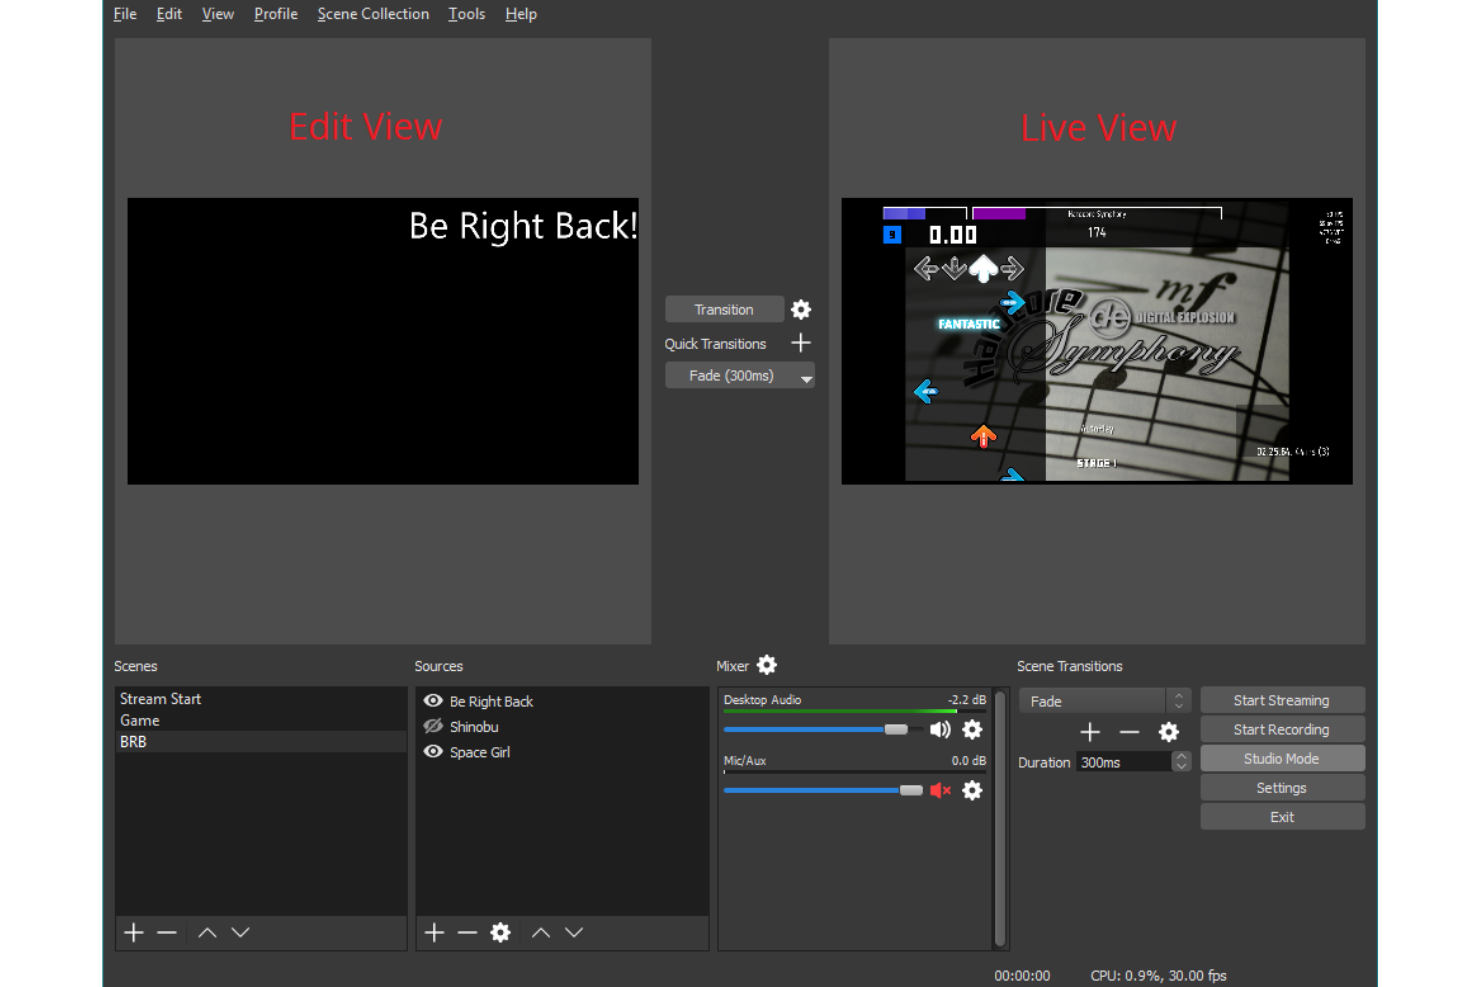Open Desktop Audio advanced settings gear
The width and height of the screenshot is (1480, 987).
pos(971,729)
